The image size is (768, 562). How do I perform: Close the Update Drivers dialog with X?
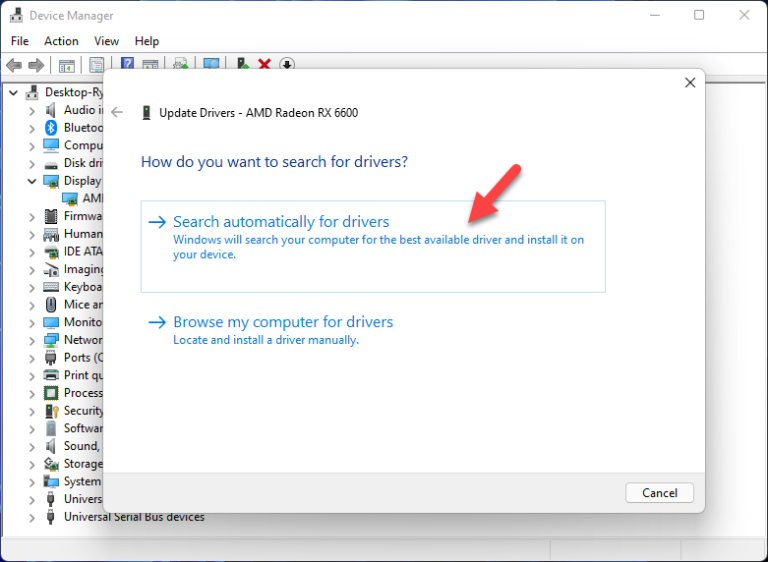pos(690,83)
